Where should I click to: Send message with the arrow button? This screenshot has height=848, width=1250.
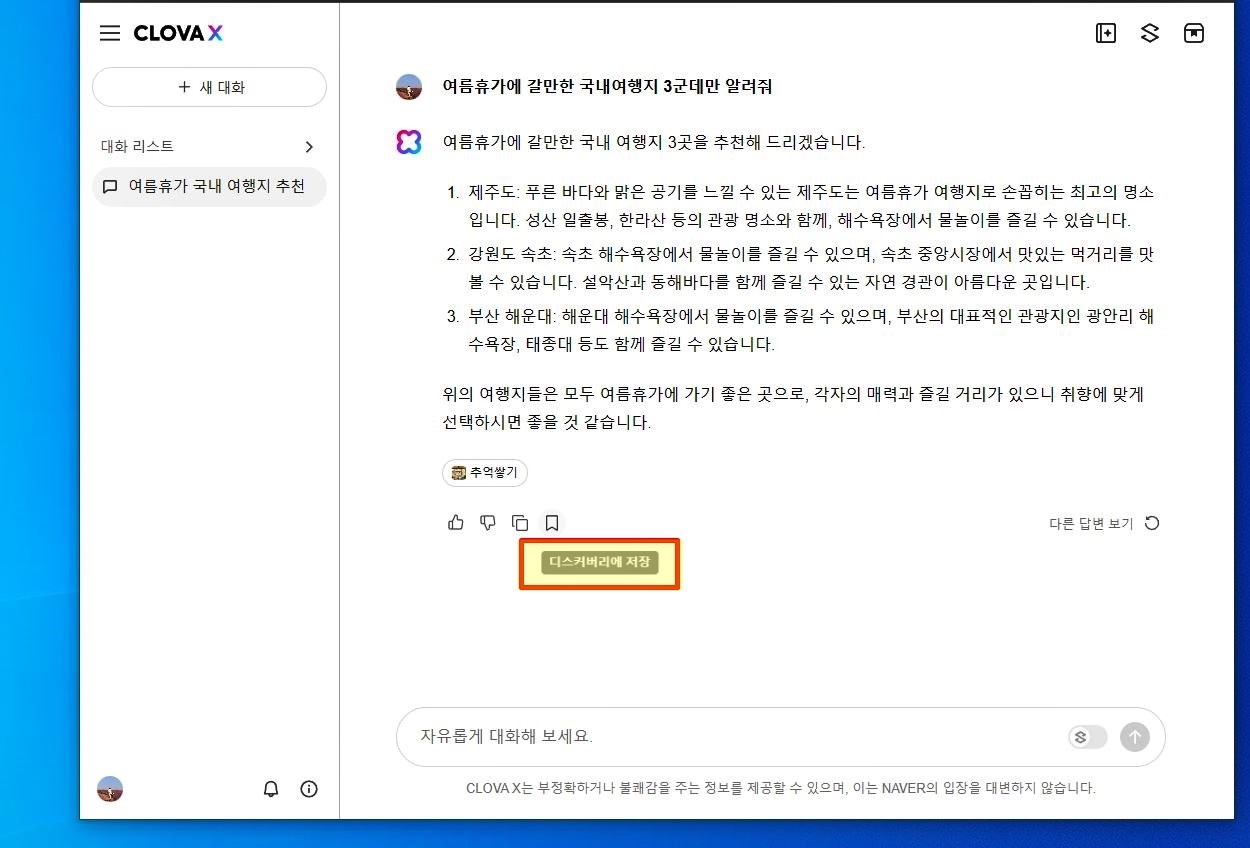pyautogui.click(x=1134, y=738)
